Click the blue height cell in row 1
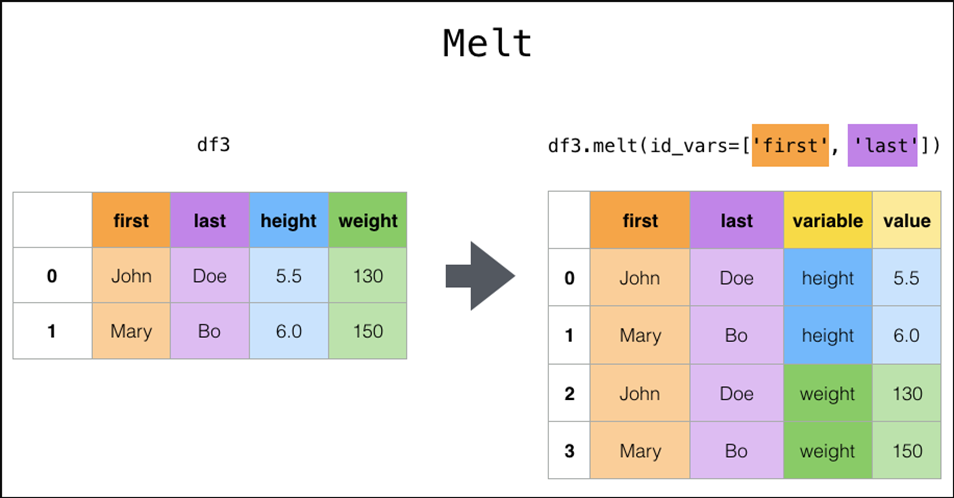 827,335
